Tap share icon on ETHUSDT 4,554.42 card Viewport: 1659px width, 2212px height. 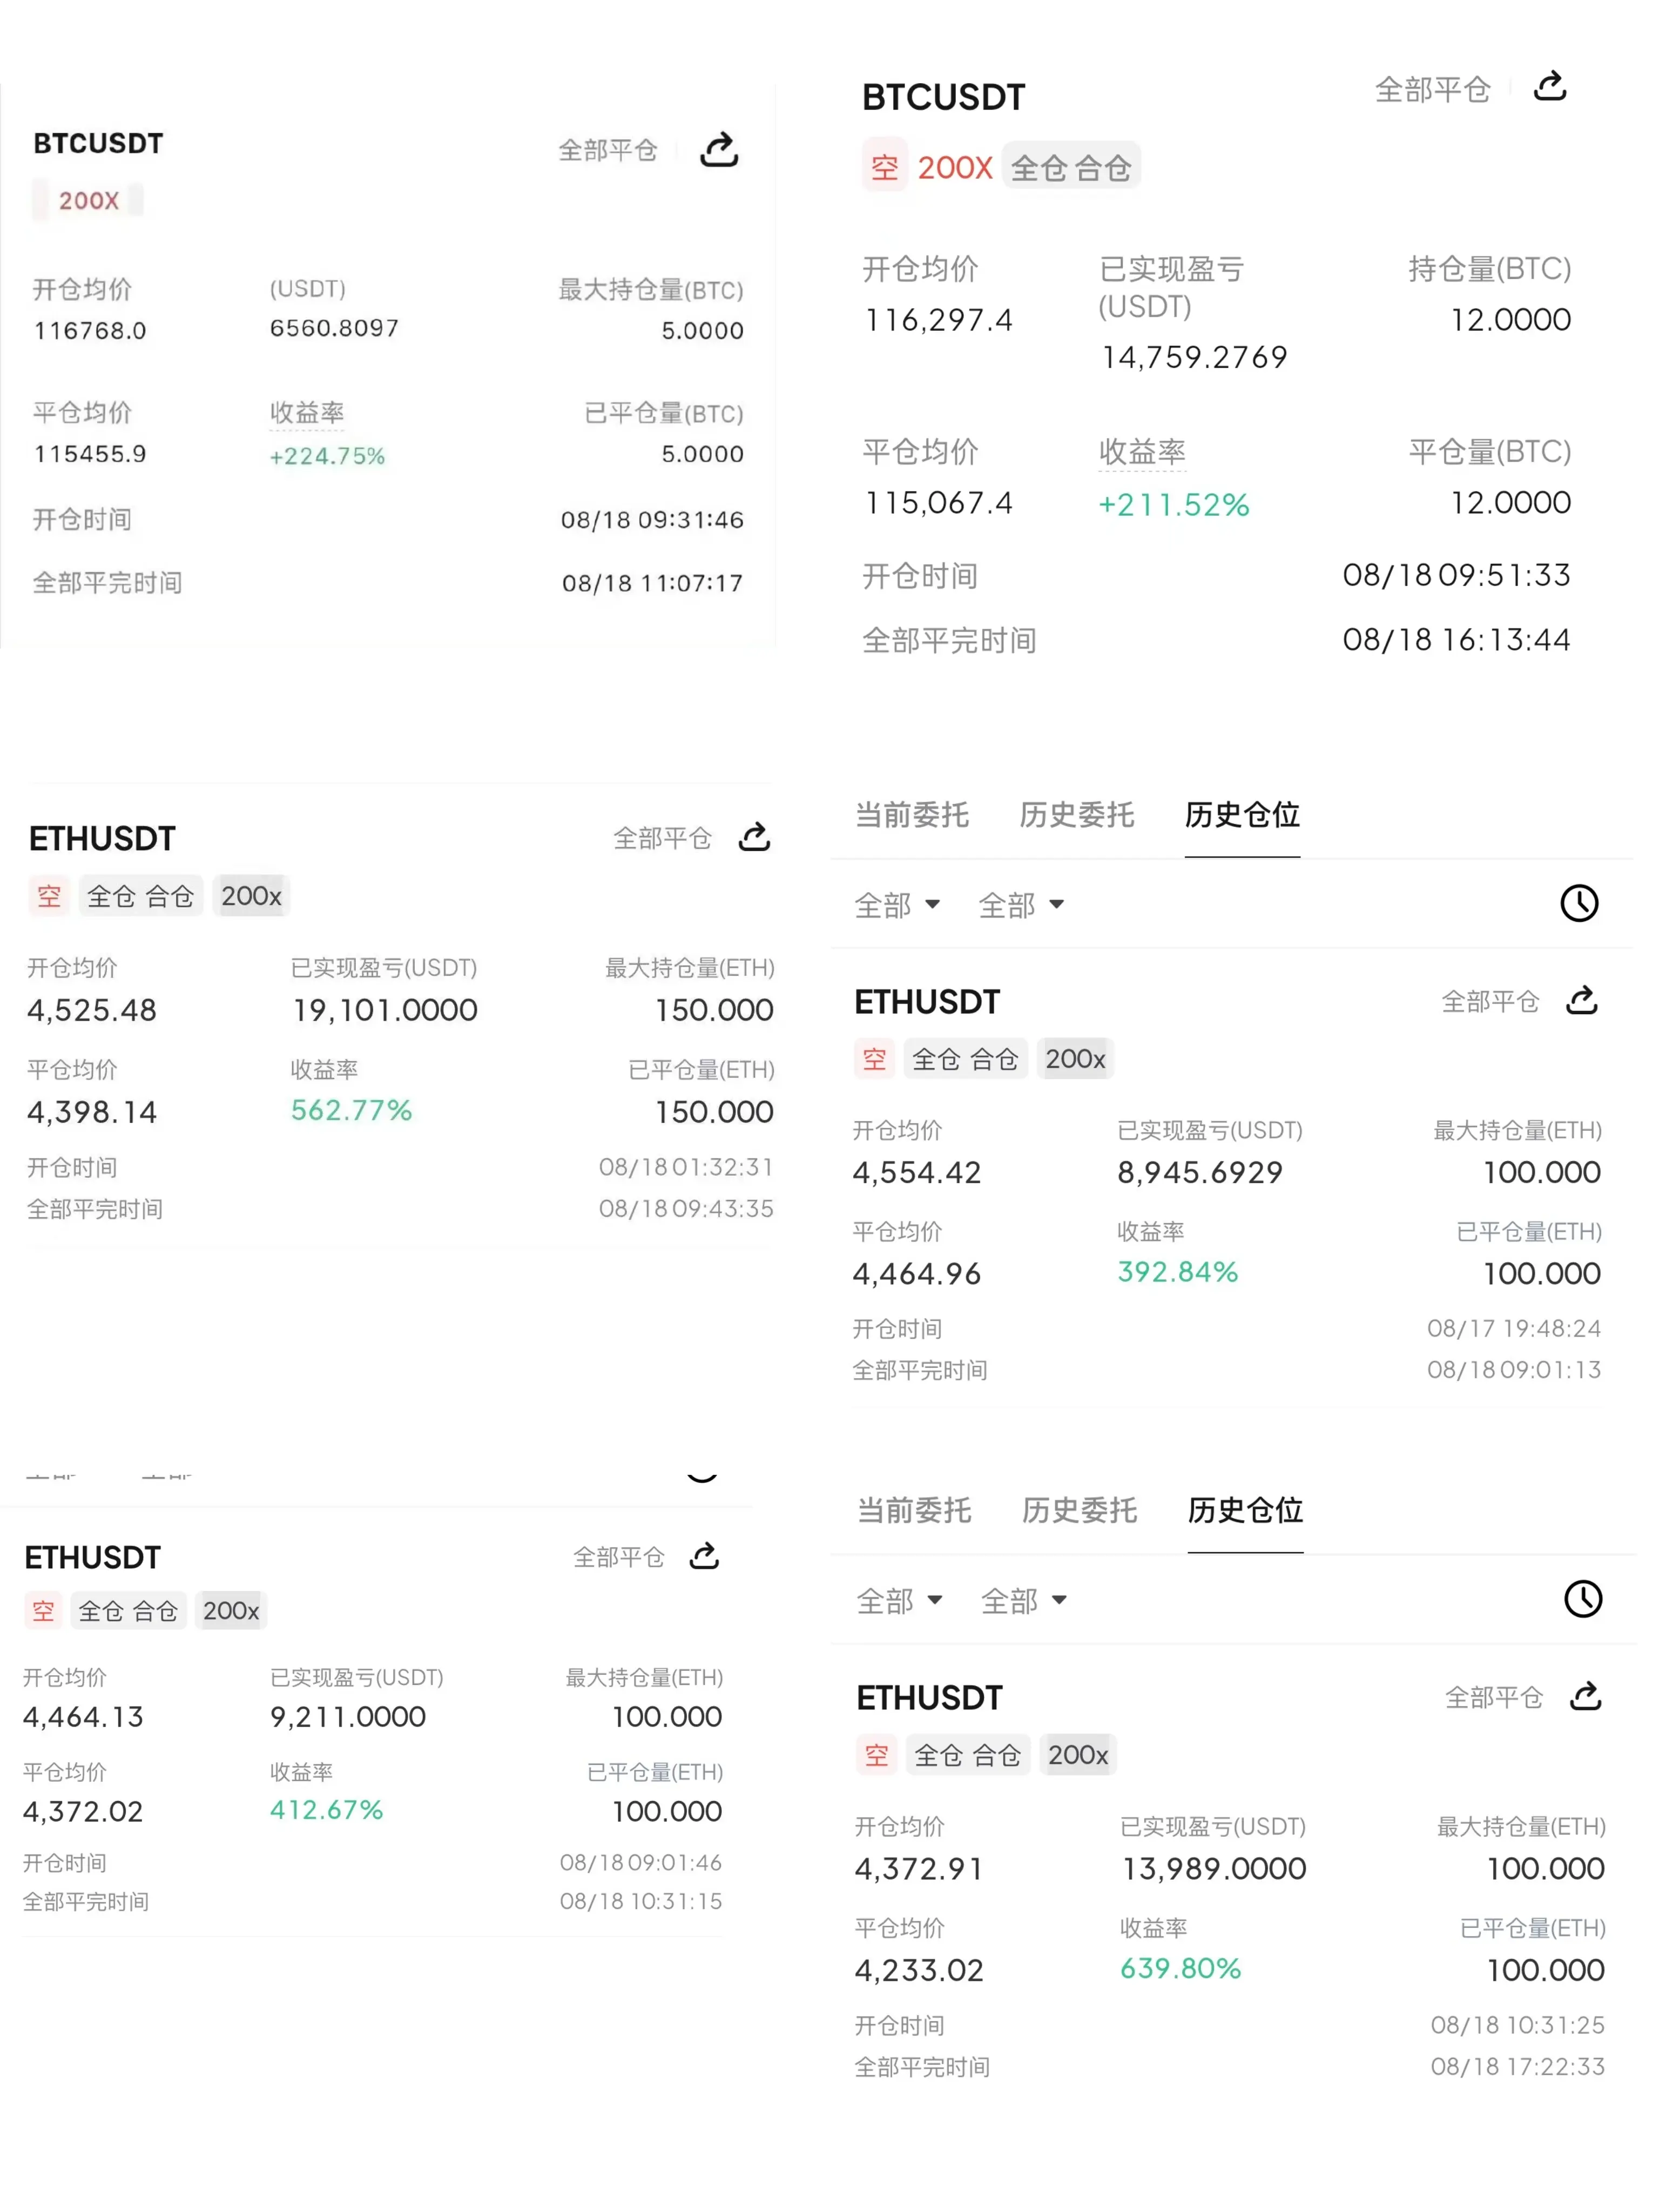[x=1581, y=1000]
